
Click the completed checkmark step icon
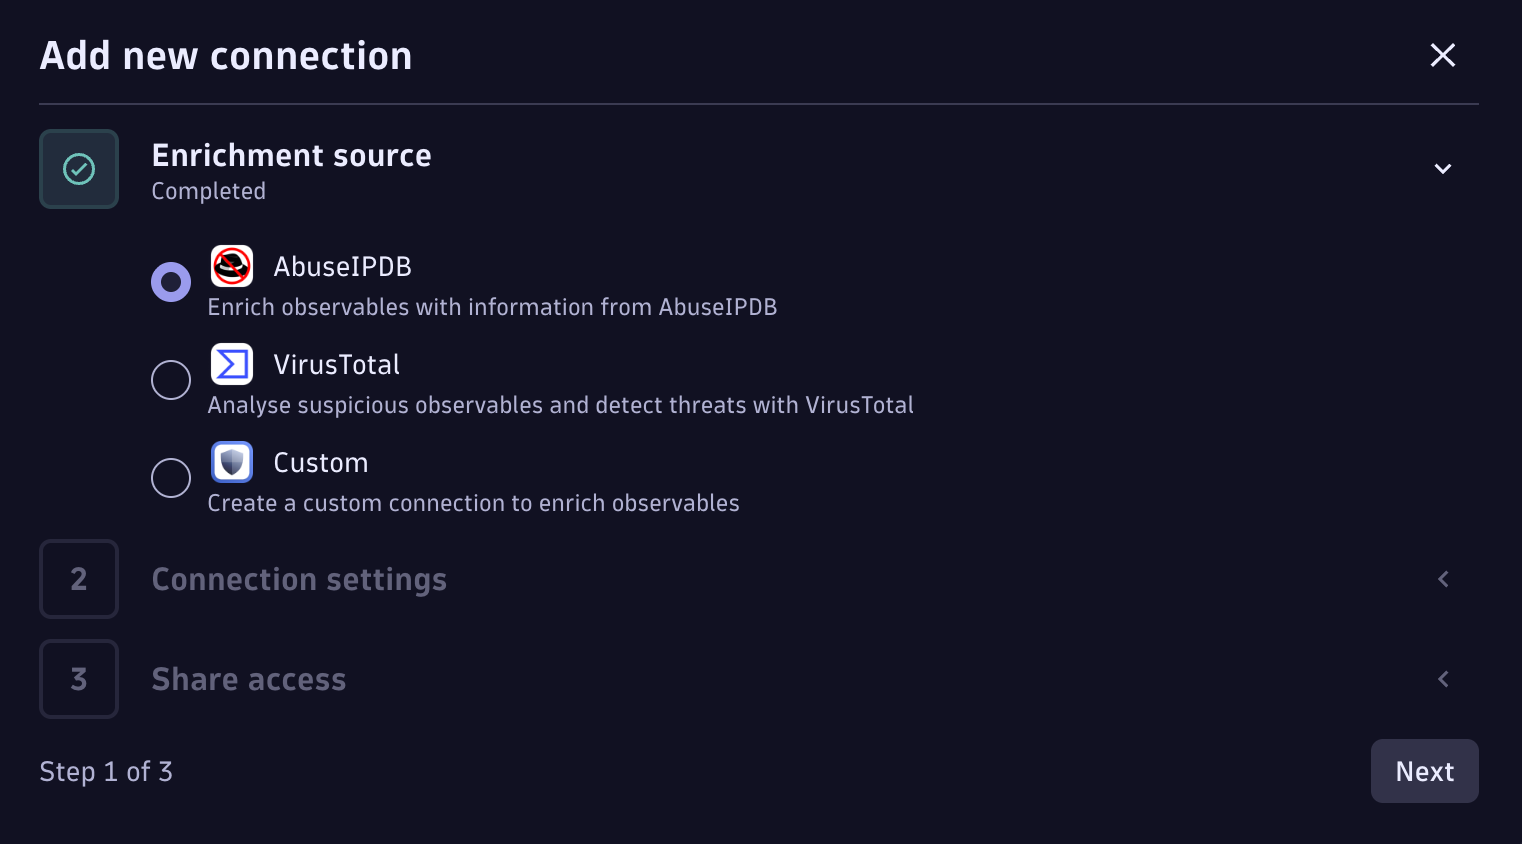click(79, 169)
